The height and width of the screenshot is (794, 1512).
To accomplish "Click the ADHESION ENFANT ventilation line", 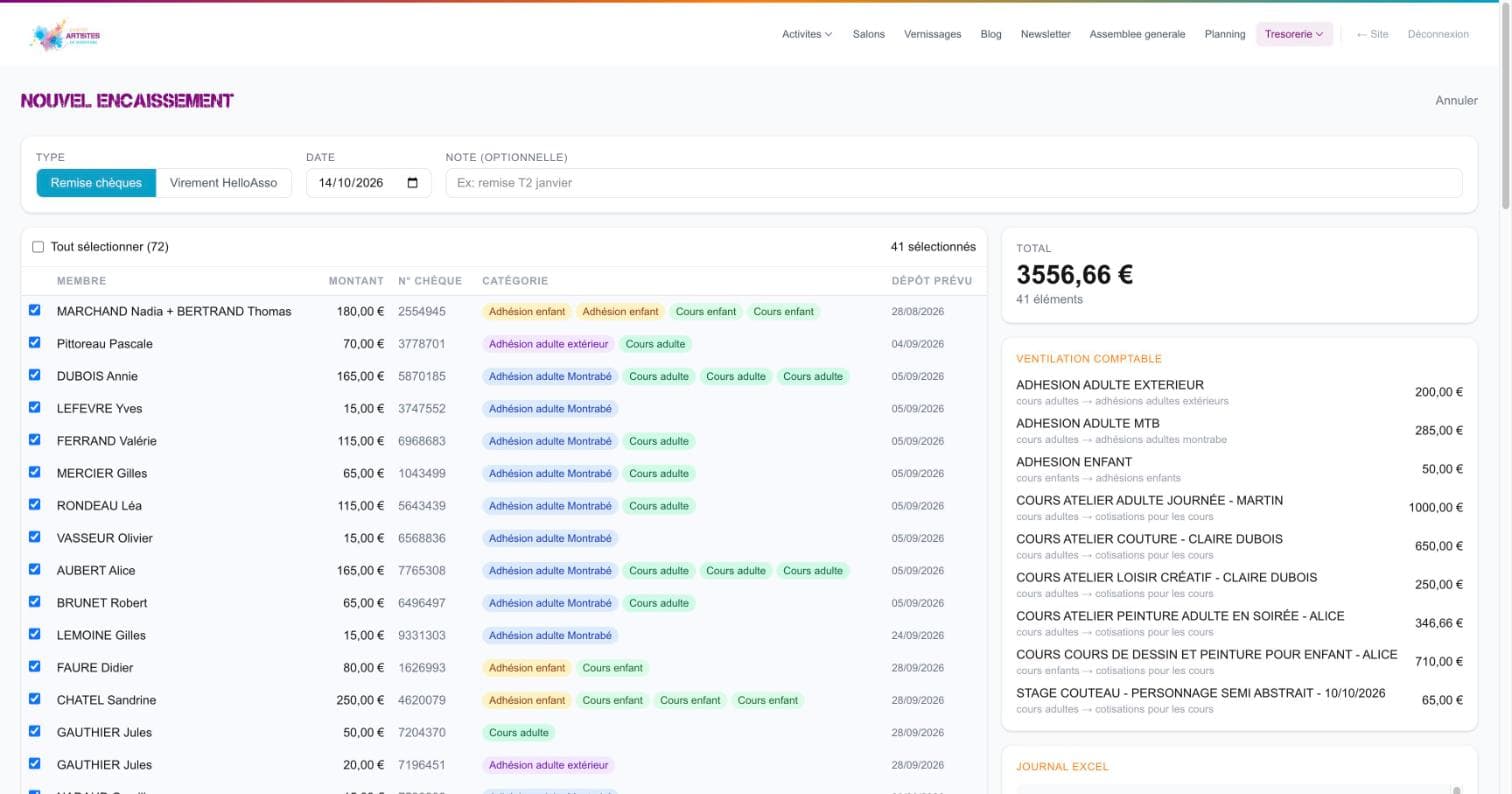I will pyautogui.click(x=1239, y=469).
